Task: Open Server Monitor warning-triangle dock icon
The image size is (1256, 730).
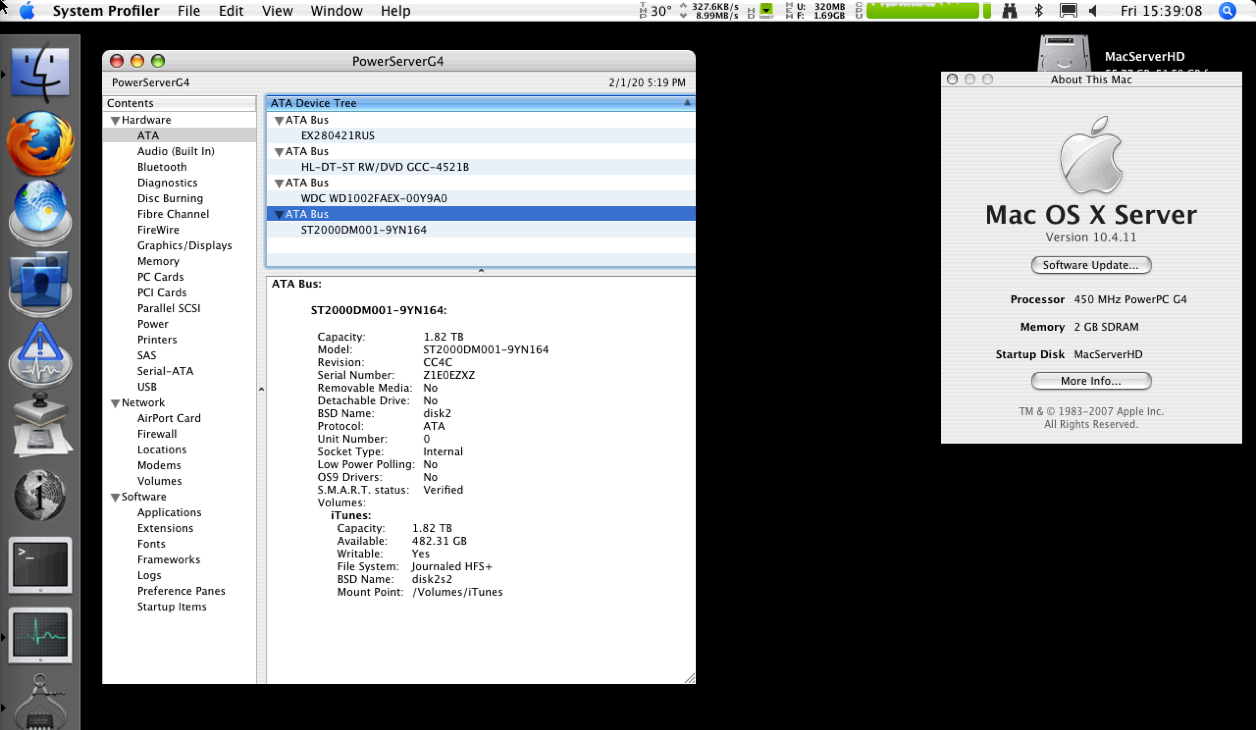Action: click(40, 354)
